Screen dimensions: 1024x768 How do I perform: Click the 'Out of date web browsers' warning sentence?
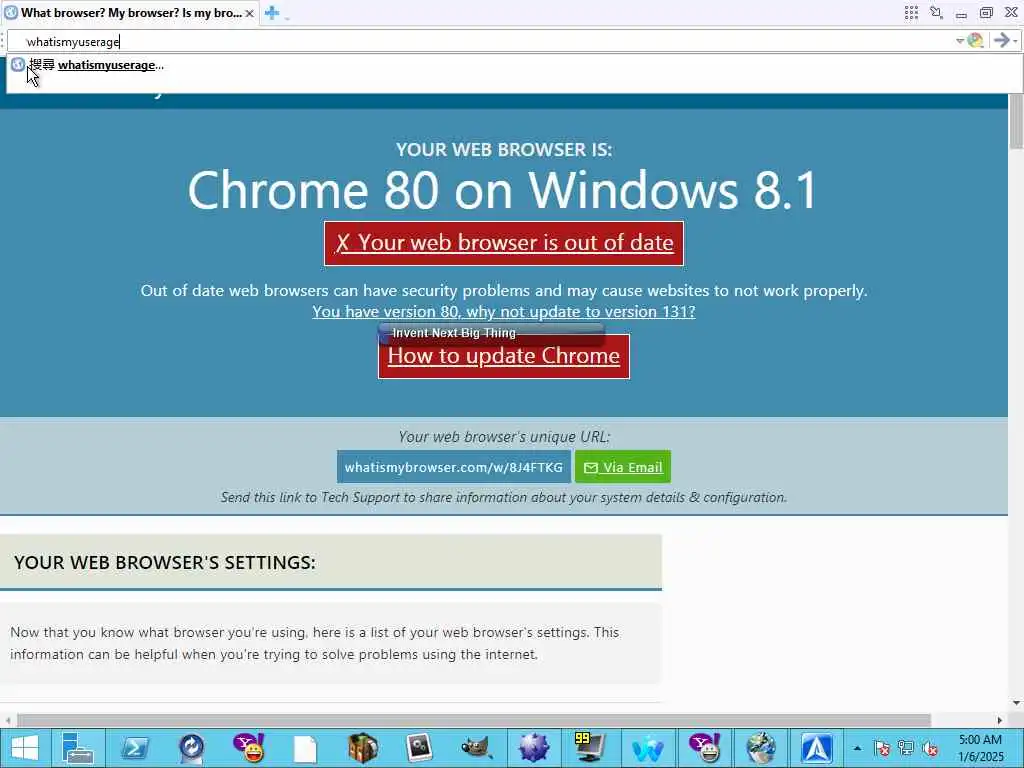point(504,291)
